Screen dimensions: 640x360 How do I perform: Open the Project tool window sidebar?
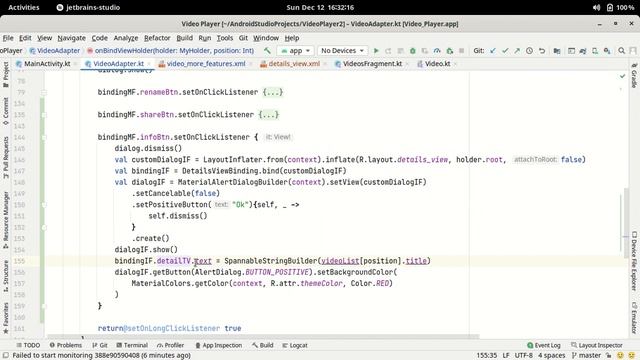(6, 75)
